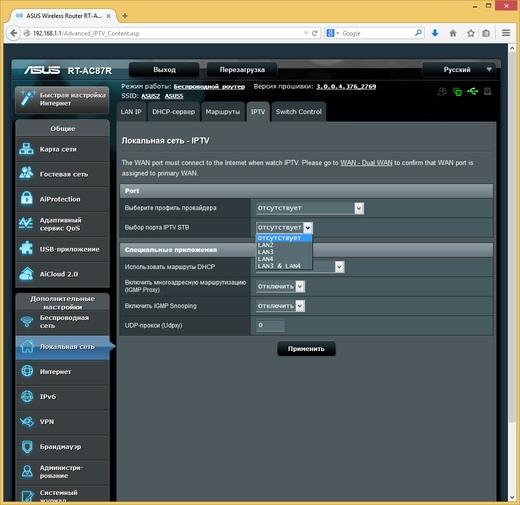This screenshot has width=520, height=505.
Task: Open Internet (Интернет) globe icon
Action: click(x=27, y=371)
